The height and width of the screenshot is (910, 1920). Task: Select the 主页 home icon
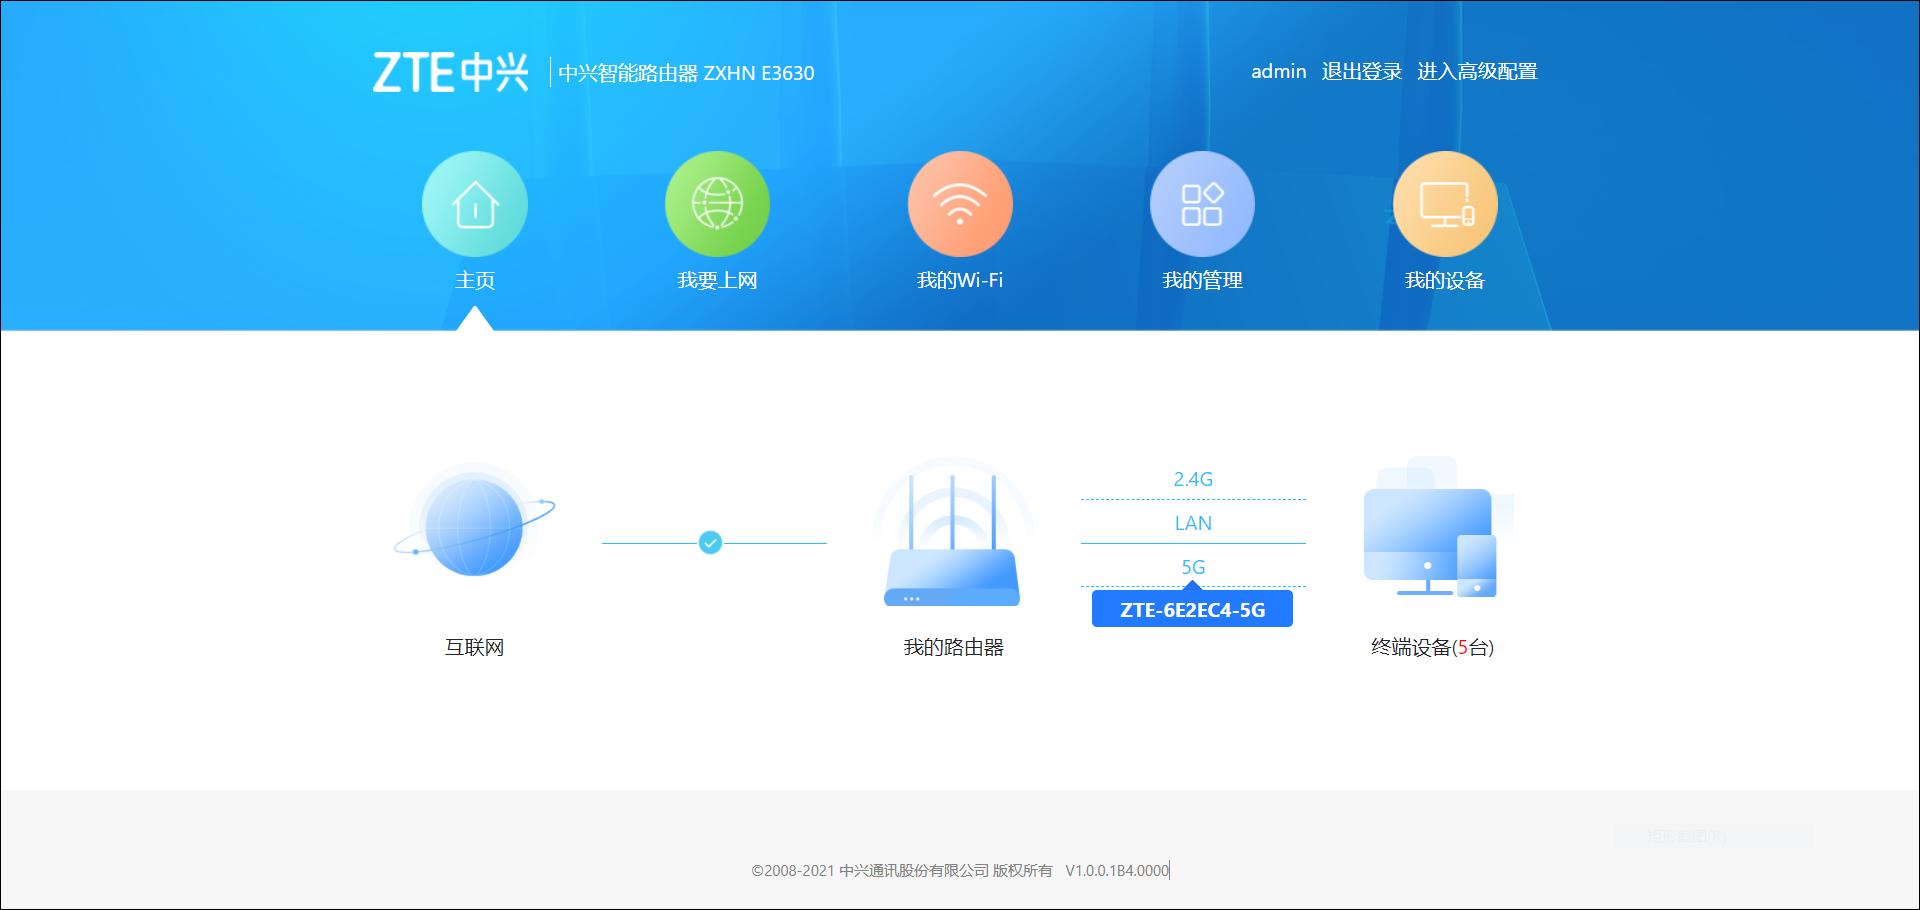pos(475,203)
